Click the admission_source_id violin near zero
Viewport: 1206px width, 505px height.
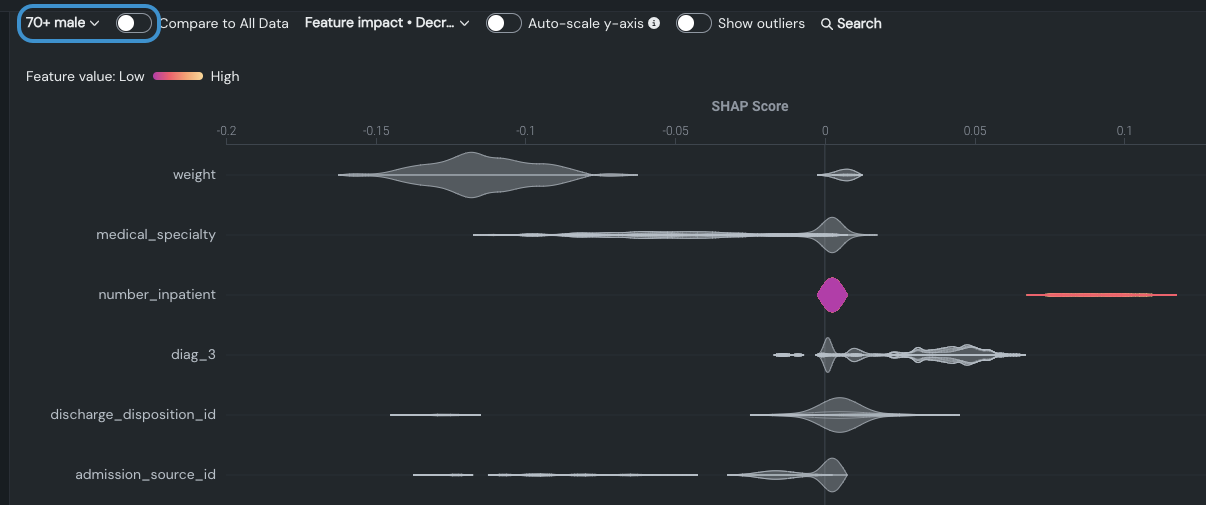click(x=832, y=474)
